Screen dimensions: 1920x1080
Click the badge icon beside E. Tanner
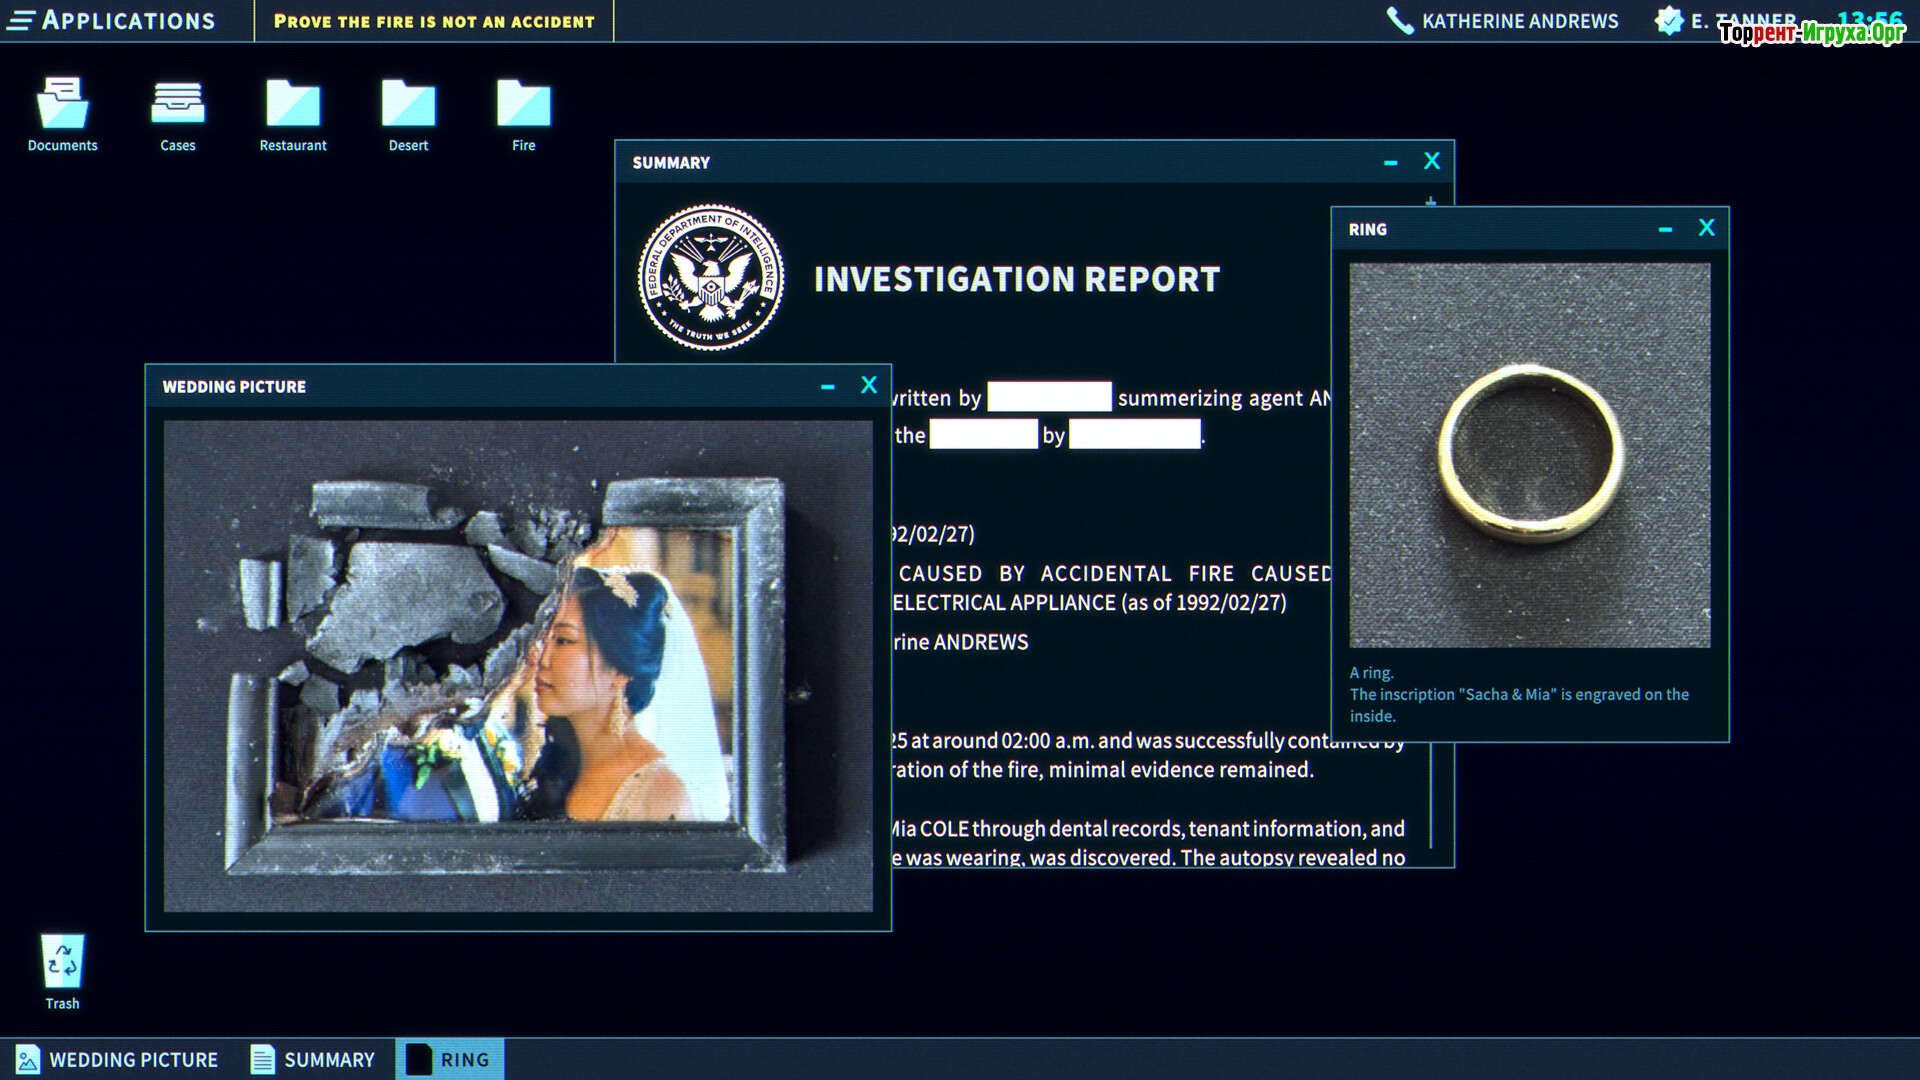click(1668, 21)
